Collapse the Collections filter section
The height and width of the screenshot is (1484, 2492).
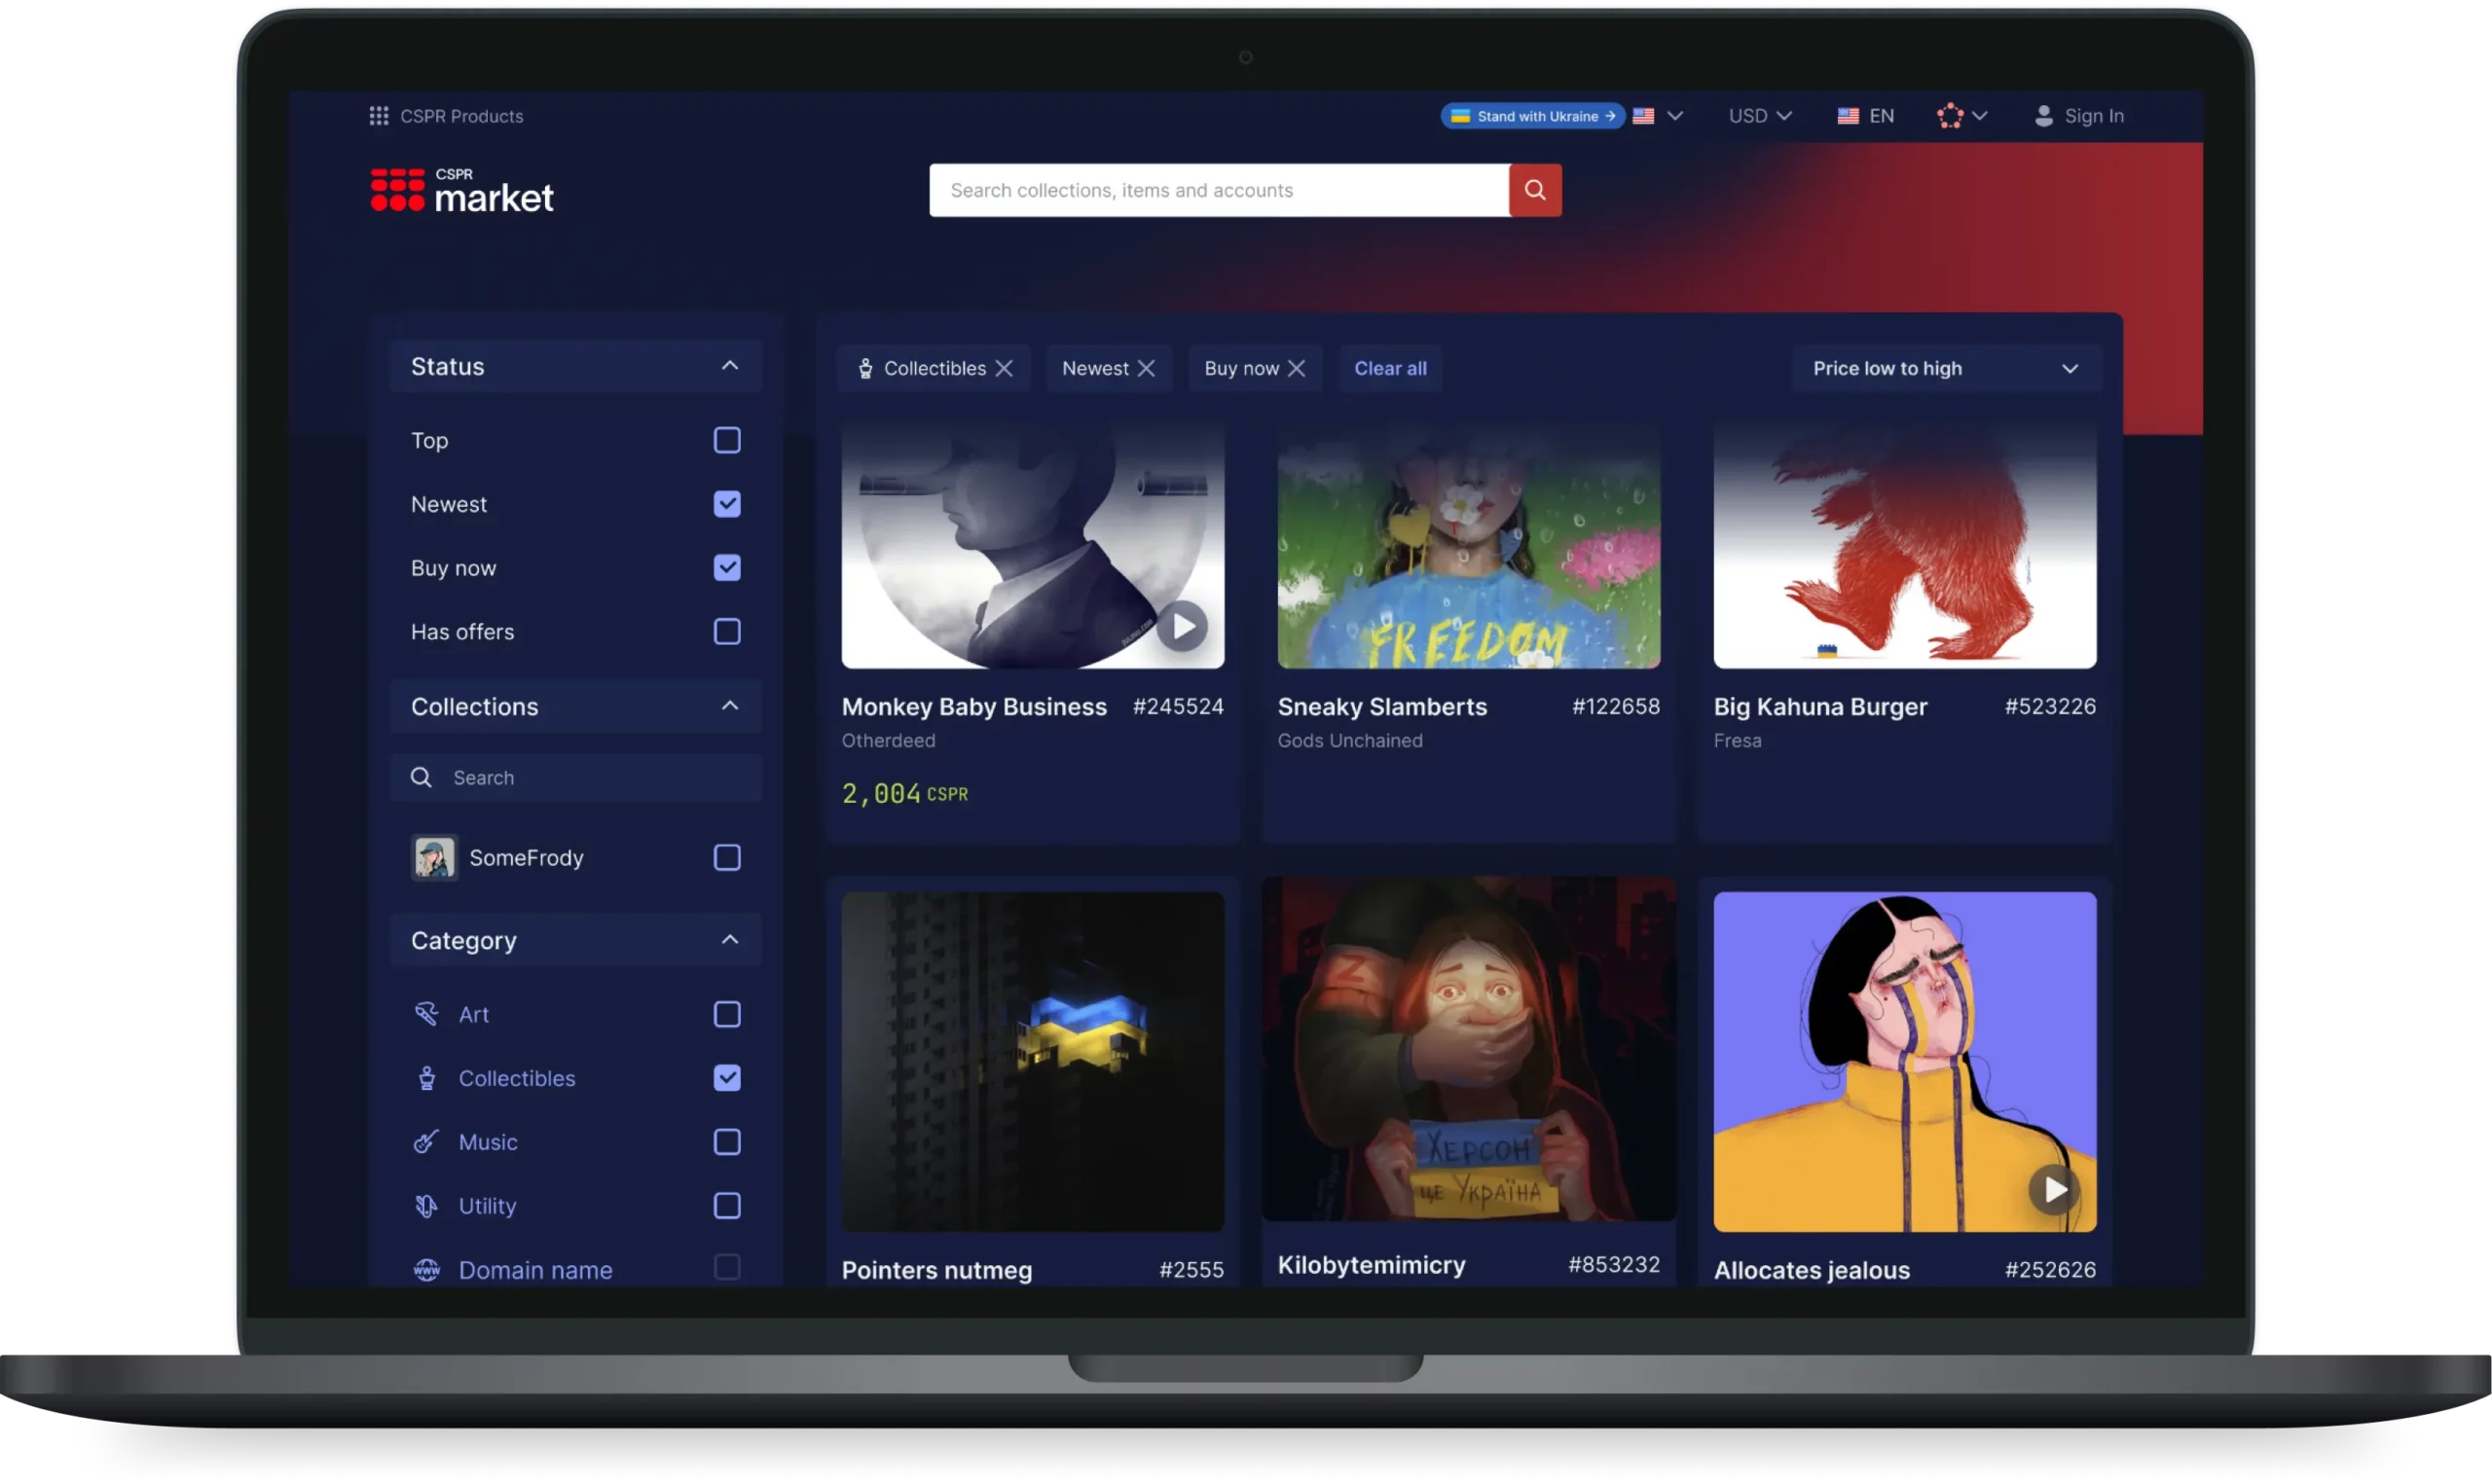tap(730, 706)
